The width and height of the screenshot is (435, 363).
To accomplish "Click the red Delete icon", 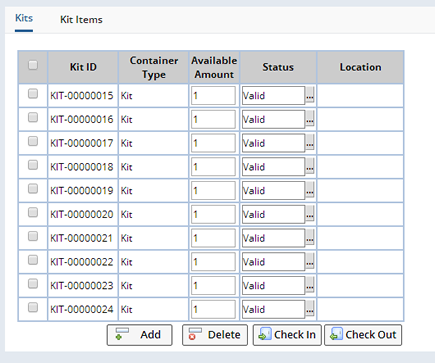I will click(195, 334).
